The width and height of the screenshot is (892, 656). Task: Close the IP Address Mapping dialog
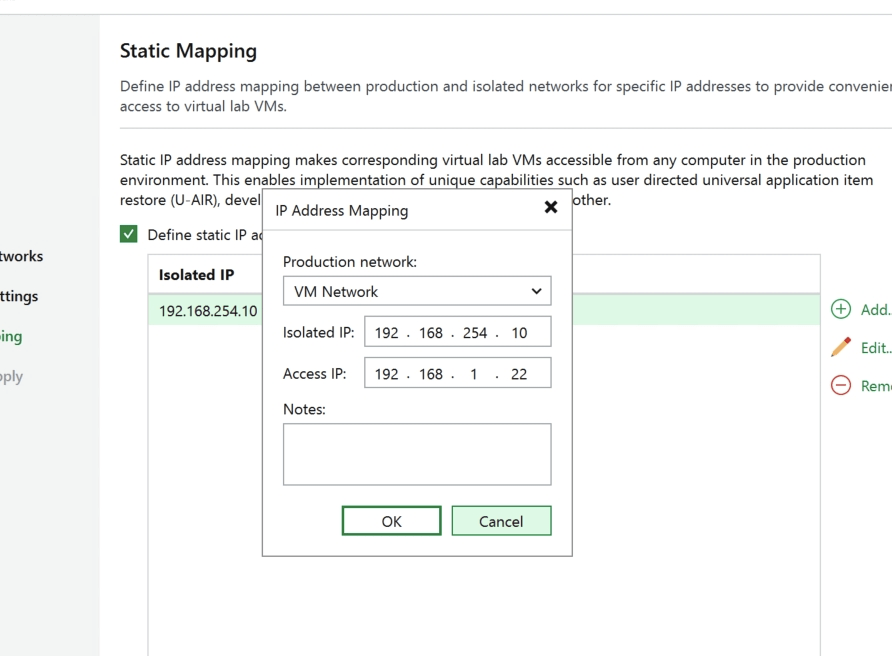pos(551,207)
